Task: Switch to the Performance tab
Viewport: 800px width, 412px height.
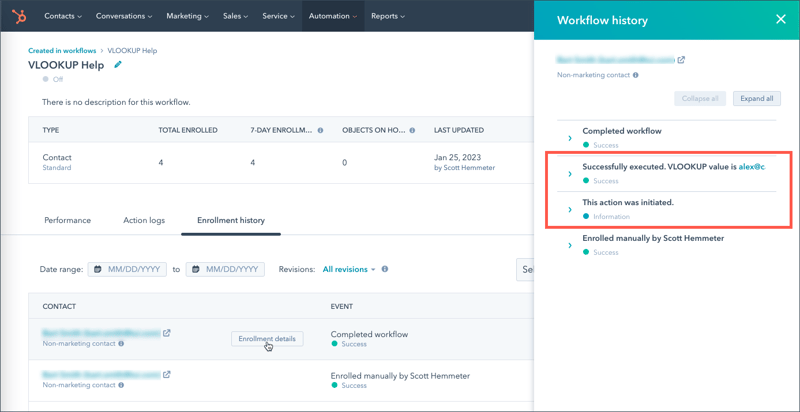Action: 67,220
